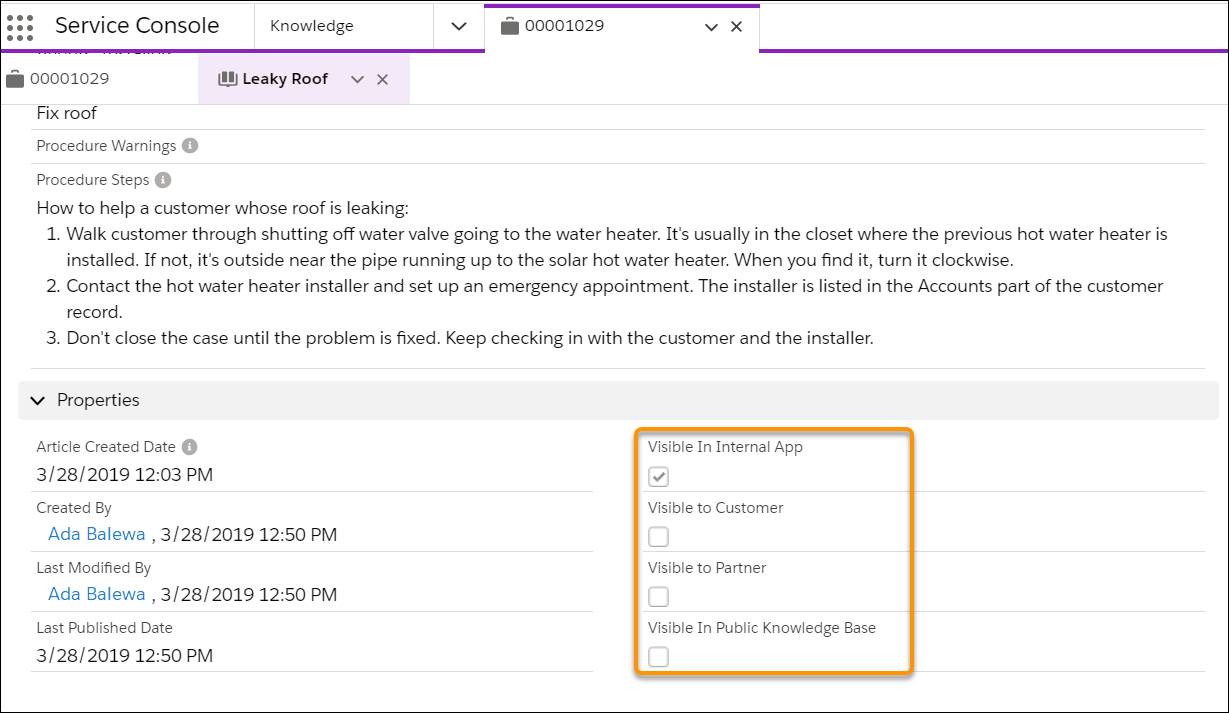Image resolution: width=1229 pixels, height=713 pixels.
Task: Open Ada Balewa under Last Modified By
Action: (97, 594)
